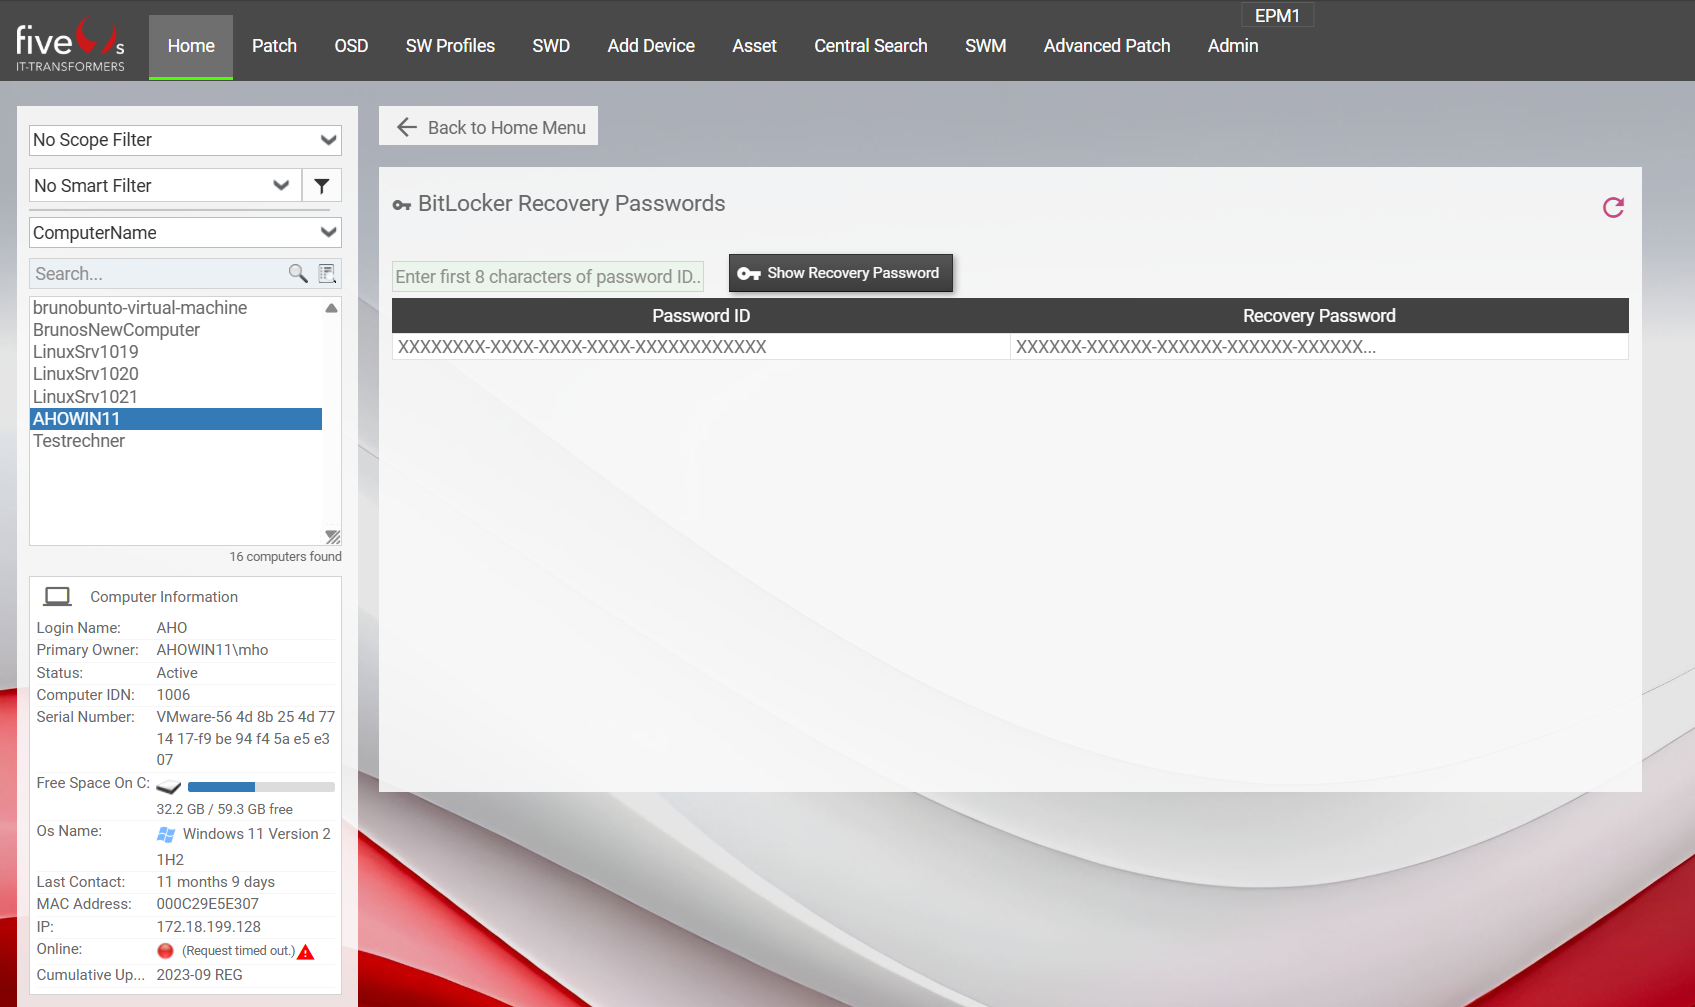Open the Advanced Patch tab
The image size is (1695, 1007).
coord(1107,46)
